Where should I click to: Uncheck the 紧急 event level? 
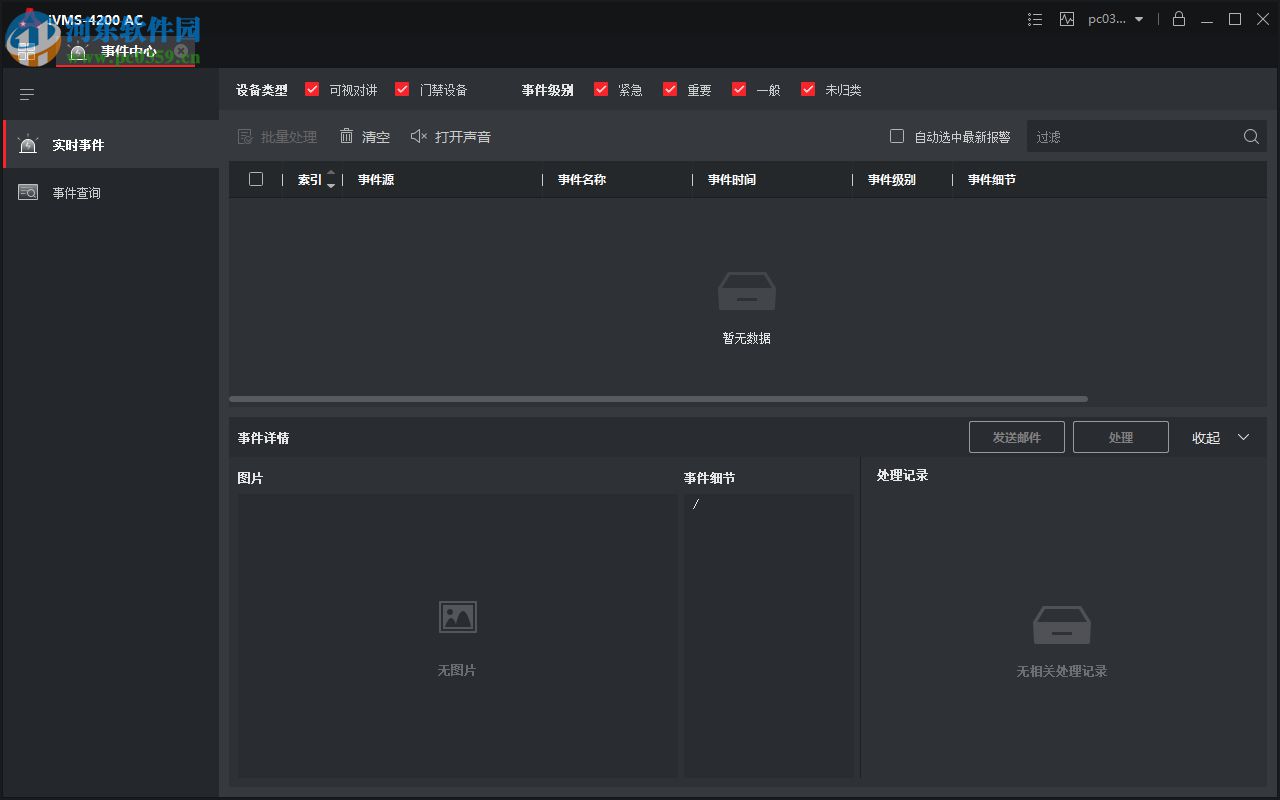601,89
